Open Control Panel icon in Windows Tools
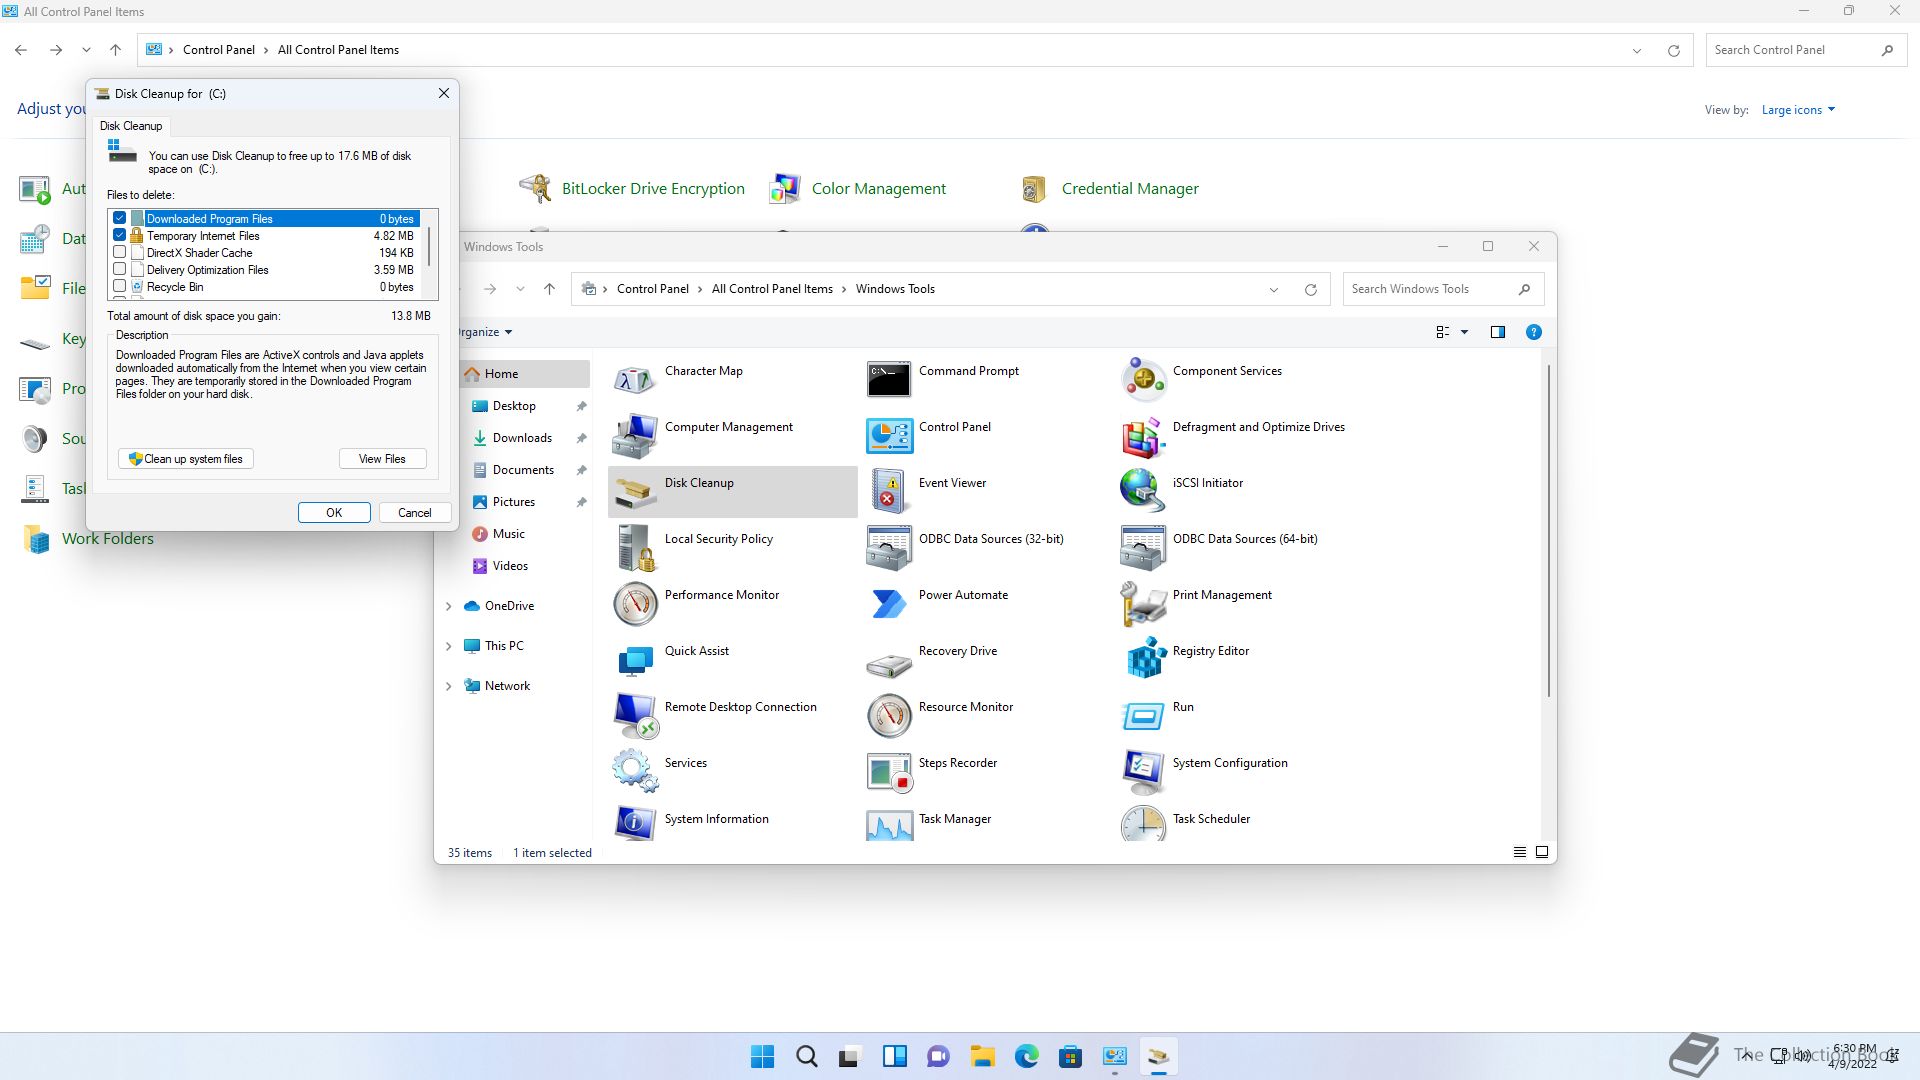The height and width of the screenshot is (1080, 1920). click(x=889, y=436)
